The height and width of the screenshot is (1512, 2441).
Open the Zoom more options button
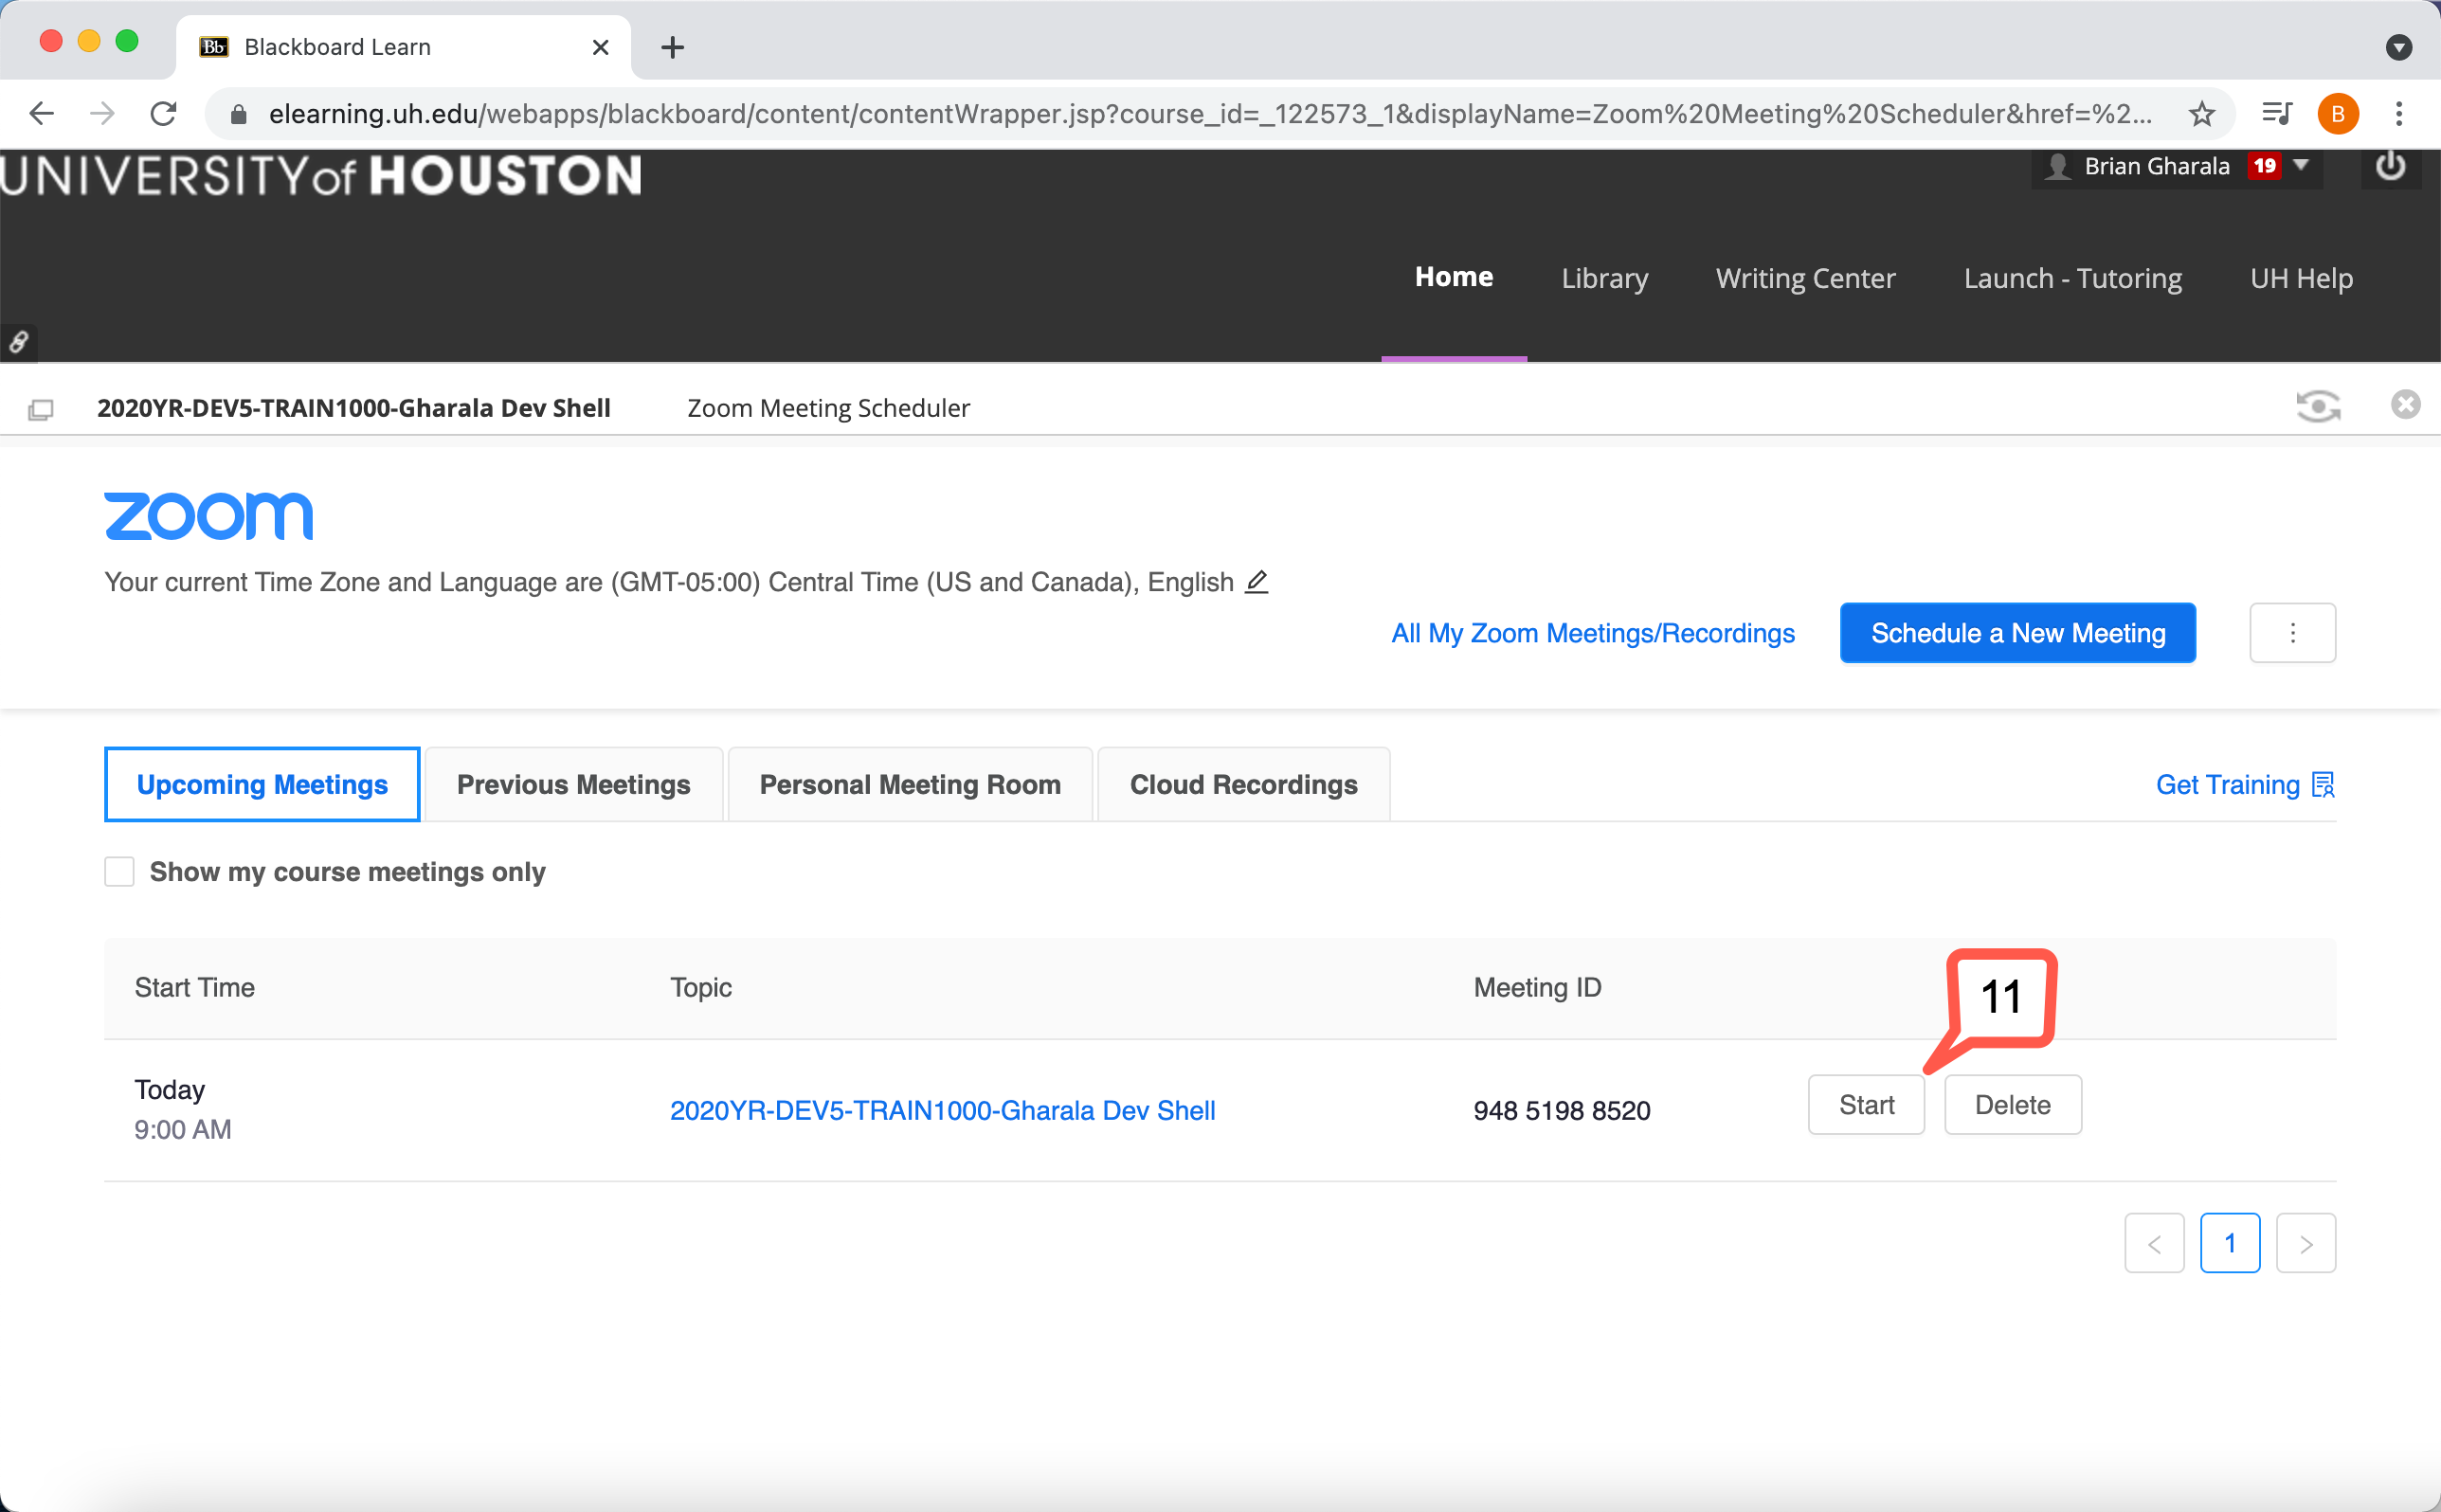(2292, 633)
